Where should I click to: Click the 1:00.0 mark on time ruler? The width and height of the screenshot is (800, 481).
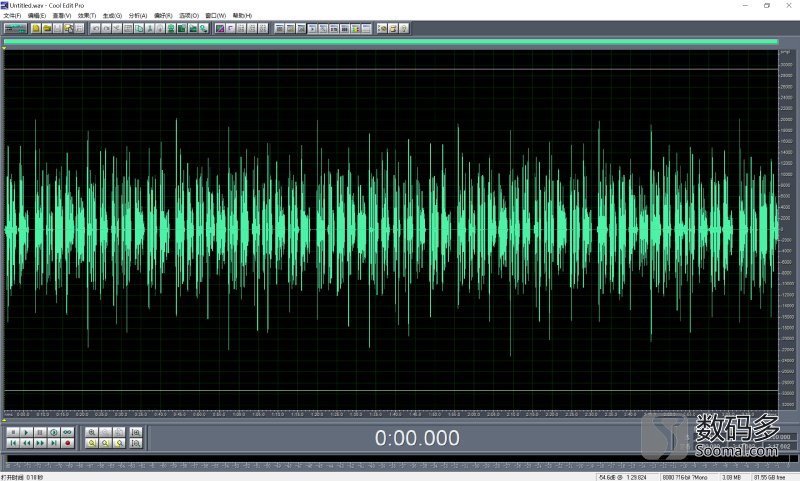coord(239,414)
